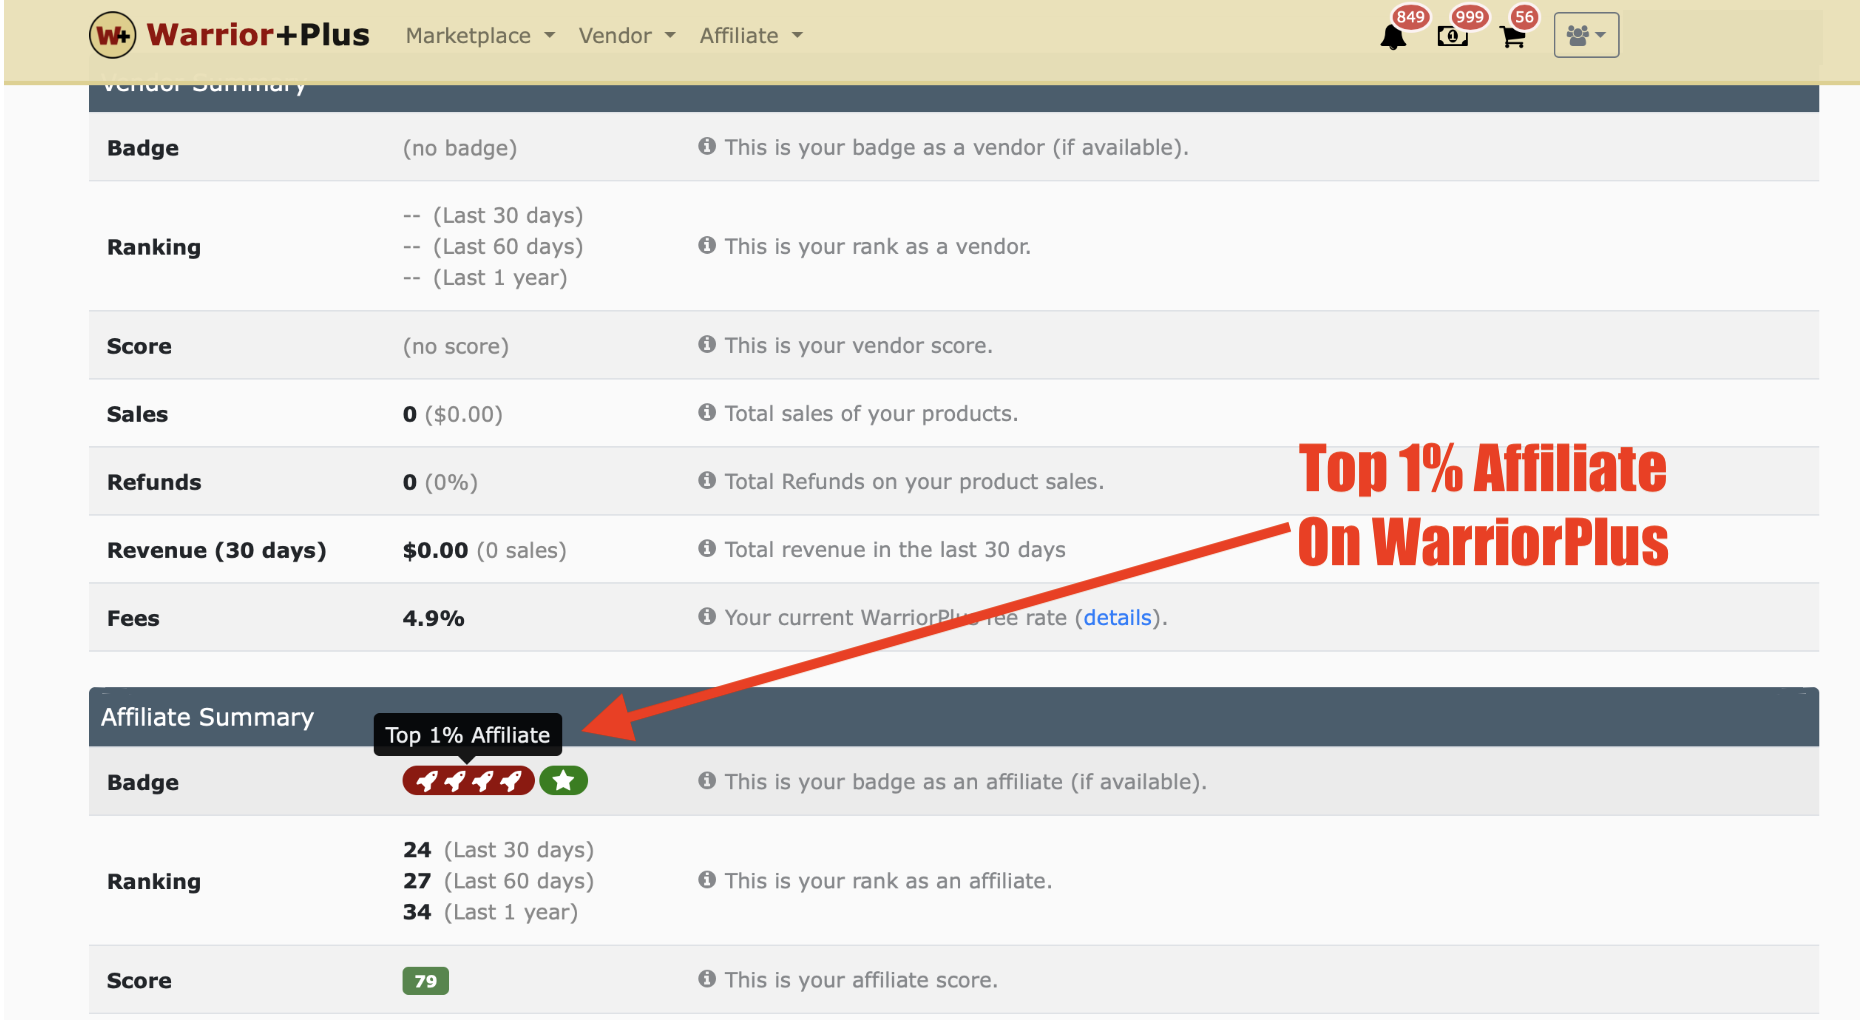Open the user account dropdown button
Viewport: 1872px width, 1028px height.
tap(1586, 36)
